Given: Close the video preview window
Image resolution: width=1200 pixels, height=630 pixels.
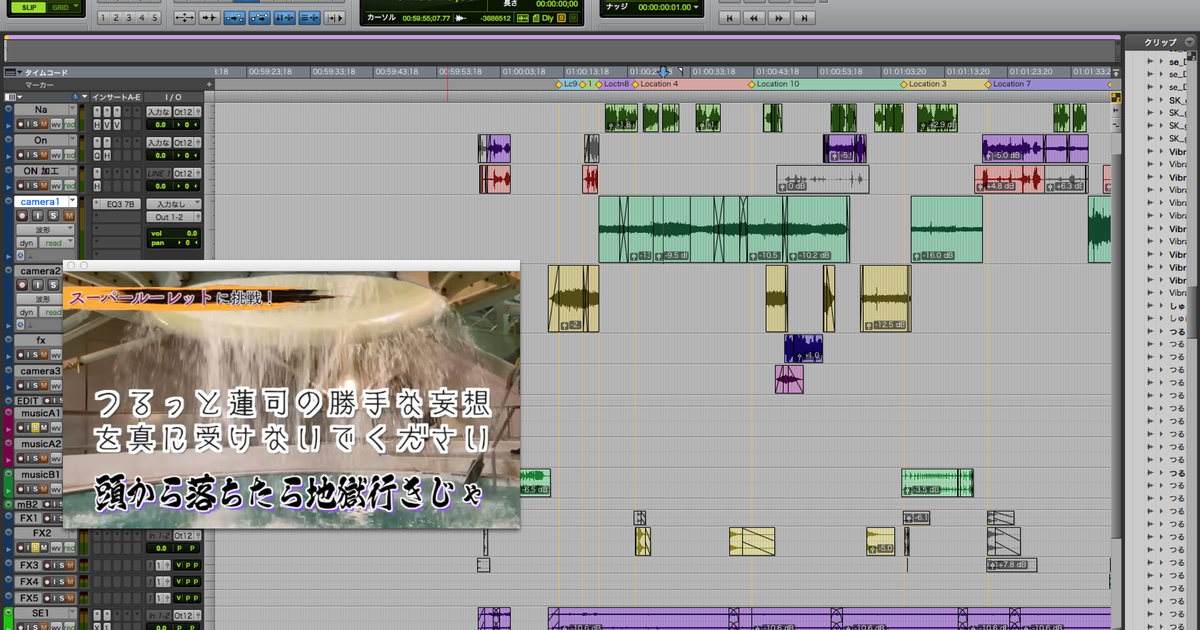Looking at the screenshot, I should (70, 266).
